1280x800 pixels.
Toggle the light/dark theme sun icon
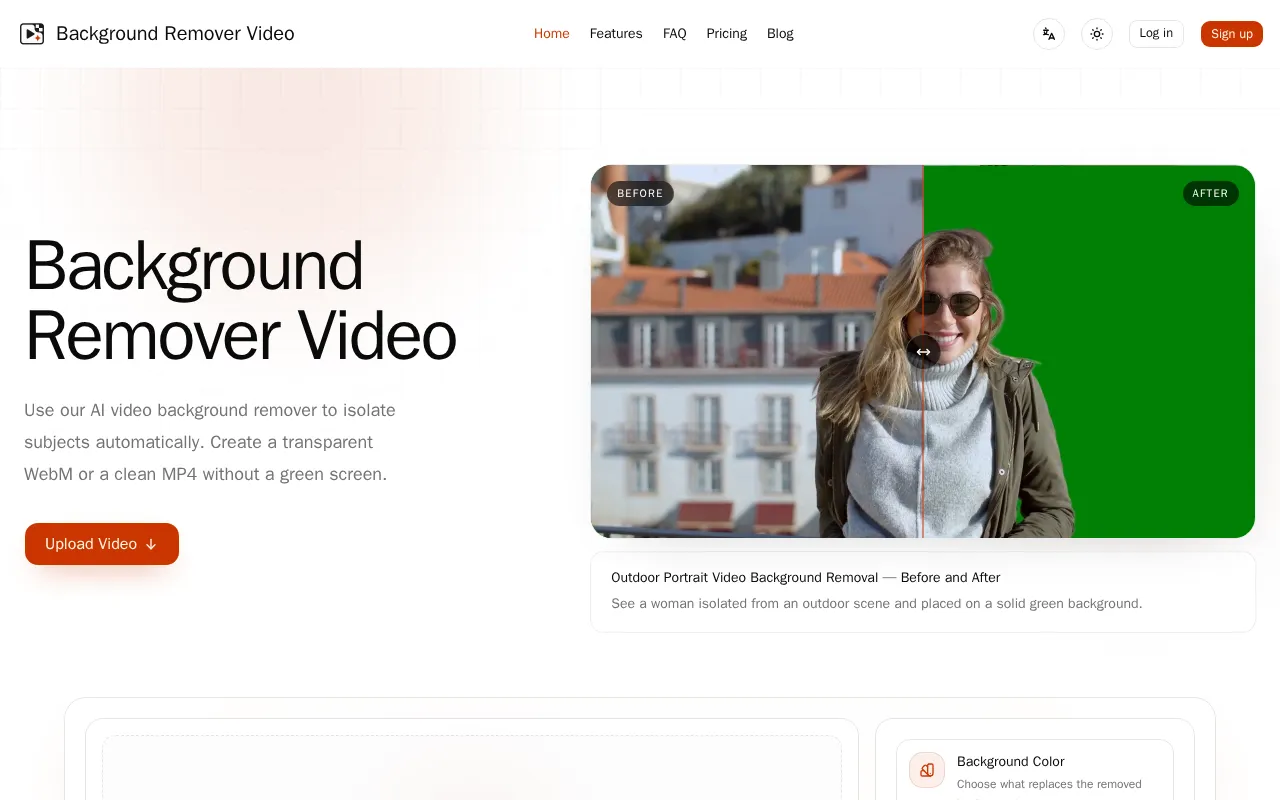click(x=1097, y=34)
